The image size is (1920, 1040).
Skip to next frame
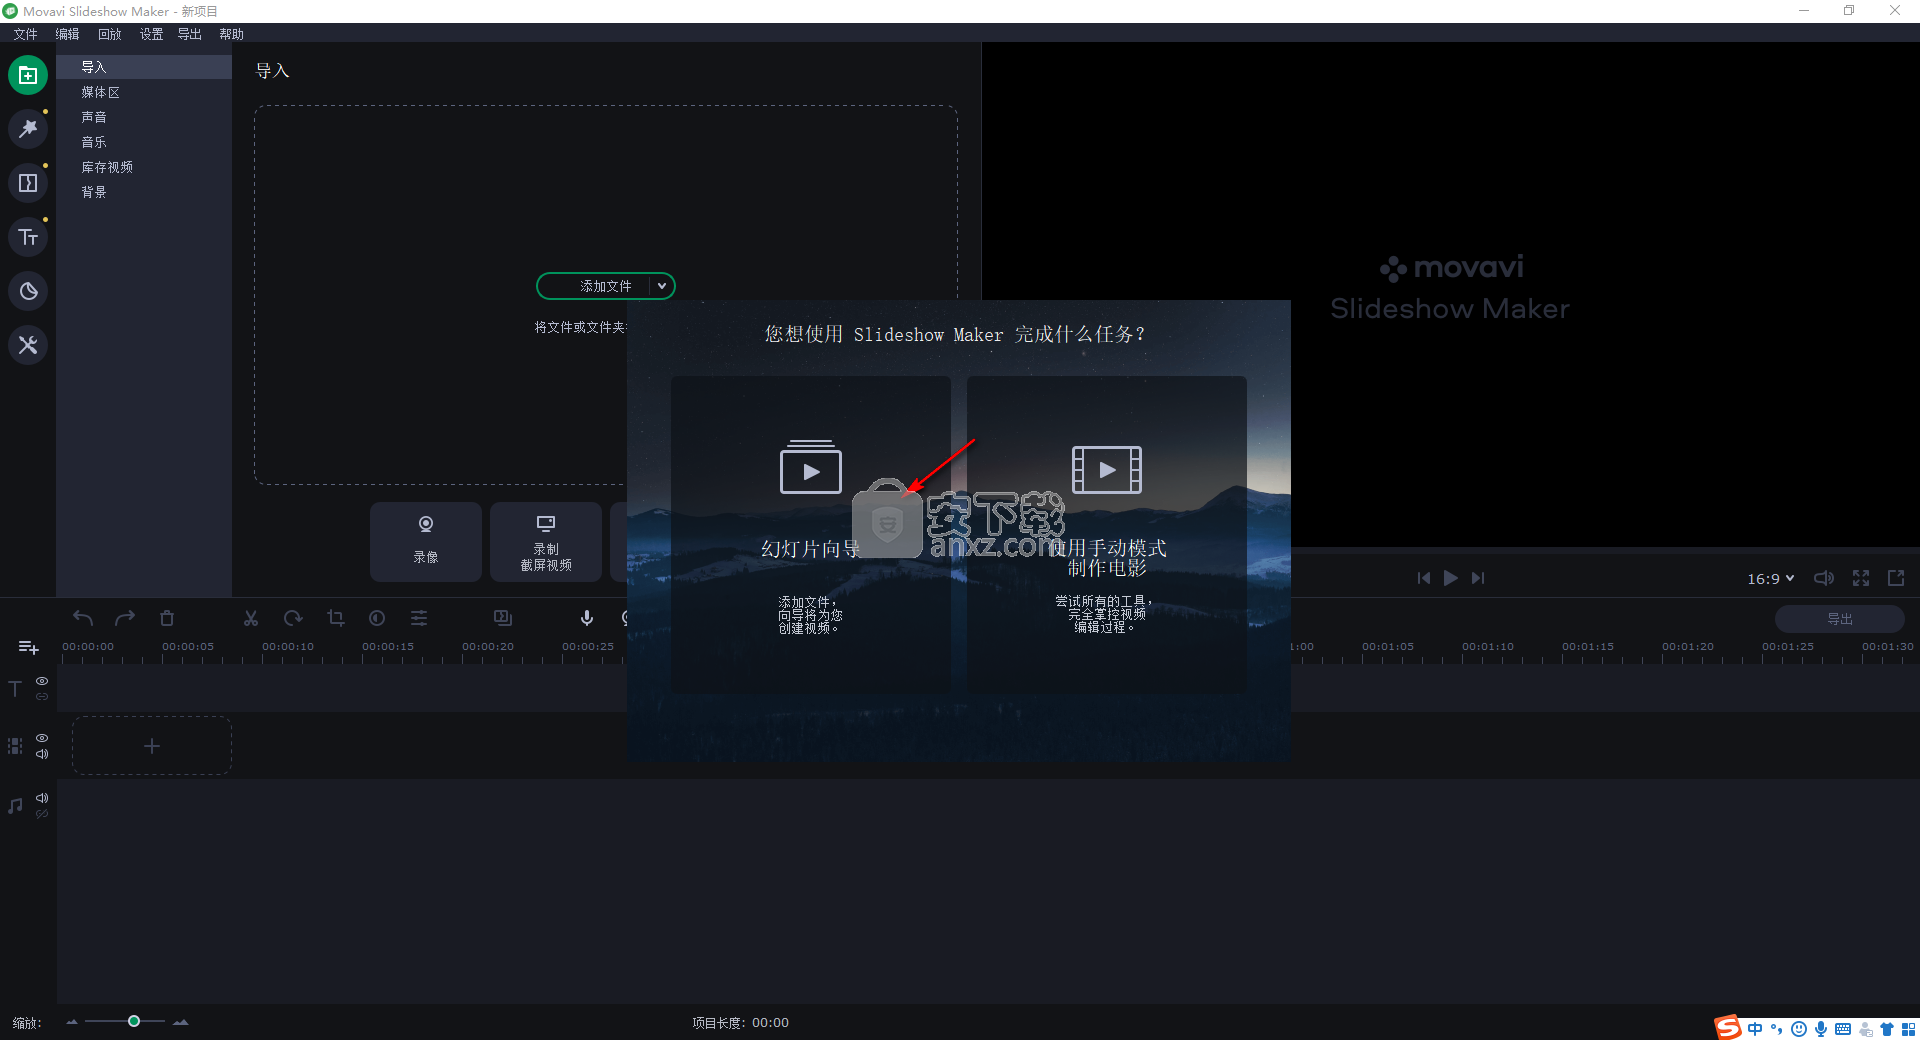(1478, 578)
